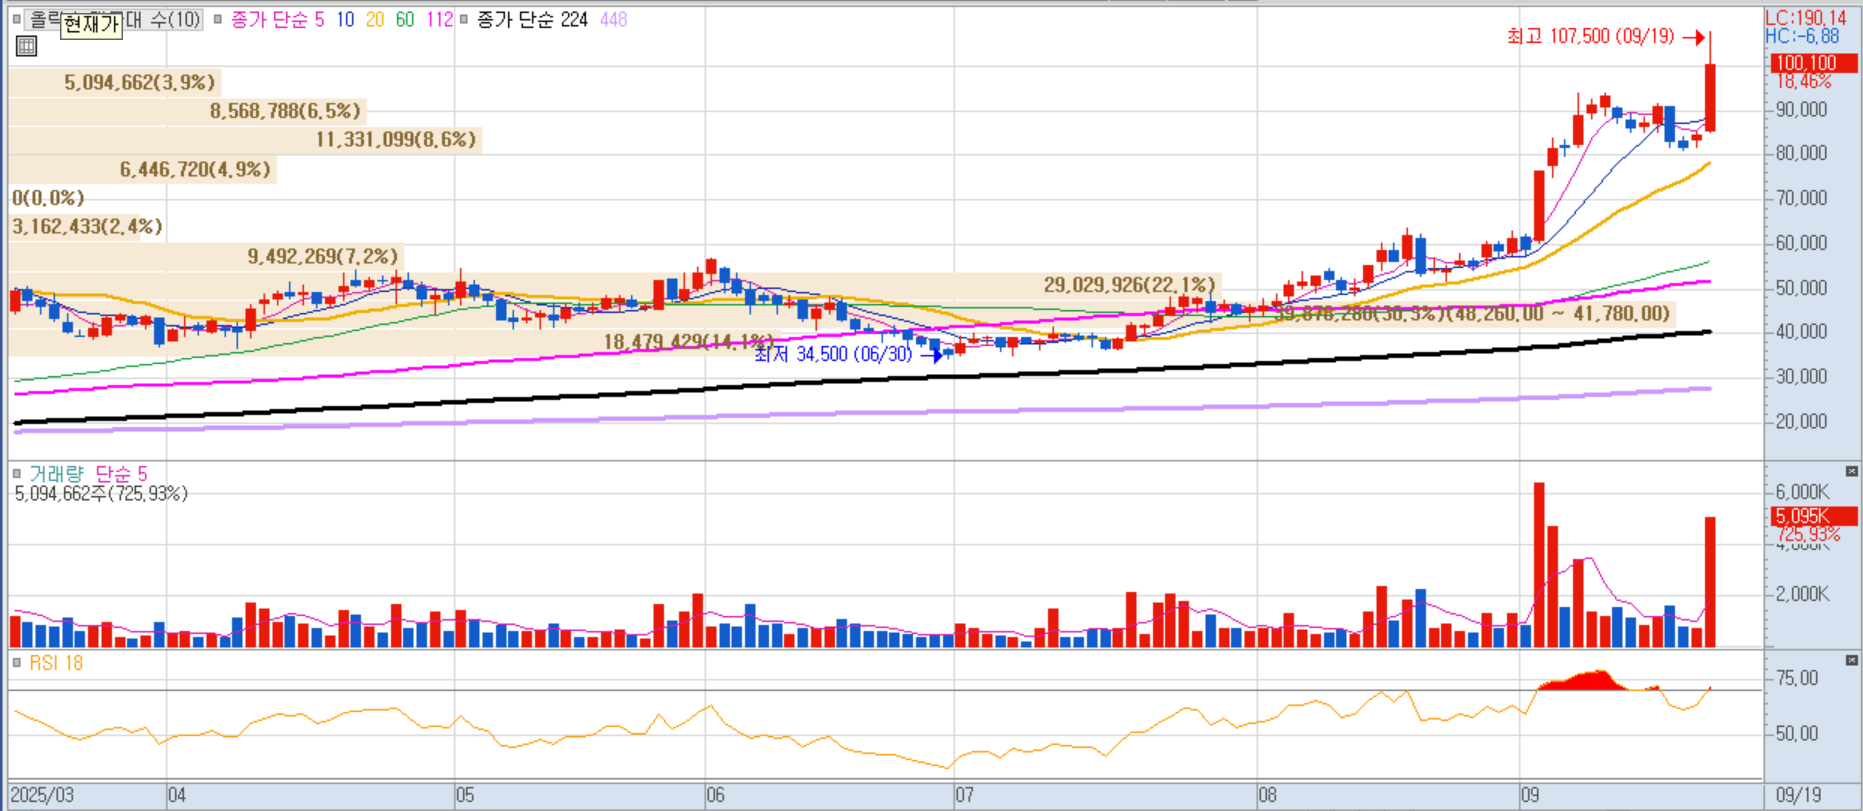This screenshot has width=1863, height=811.
Task: Click the 09/19 current date label
Action: [1798, 796]
